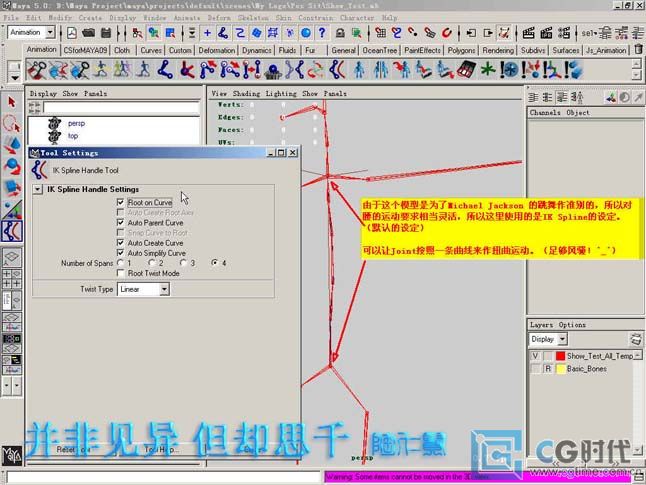Open the Animate menu in the menu bar
646x485 pixels.
pyautogui.click(x=187, y=18)
